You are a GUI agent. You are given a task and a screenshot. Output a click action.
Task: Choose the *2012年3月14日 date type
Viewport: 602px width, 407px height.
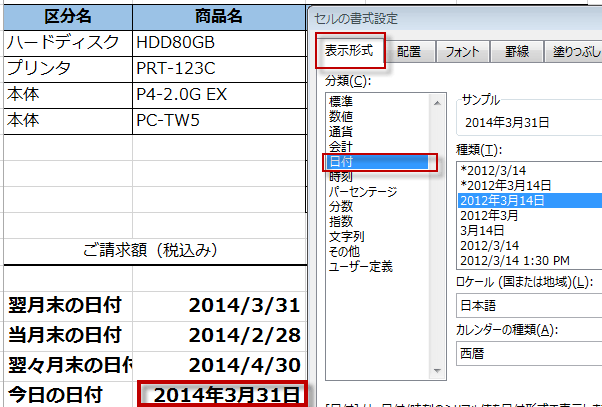click(x=530, y=185)
